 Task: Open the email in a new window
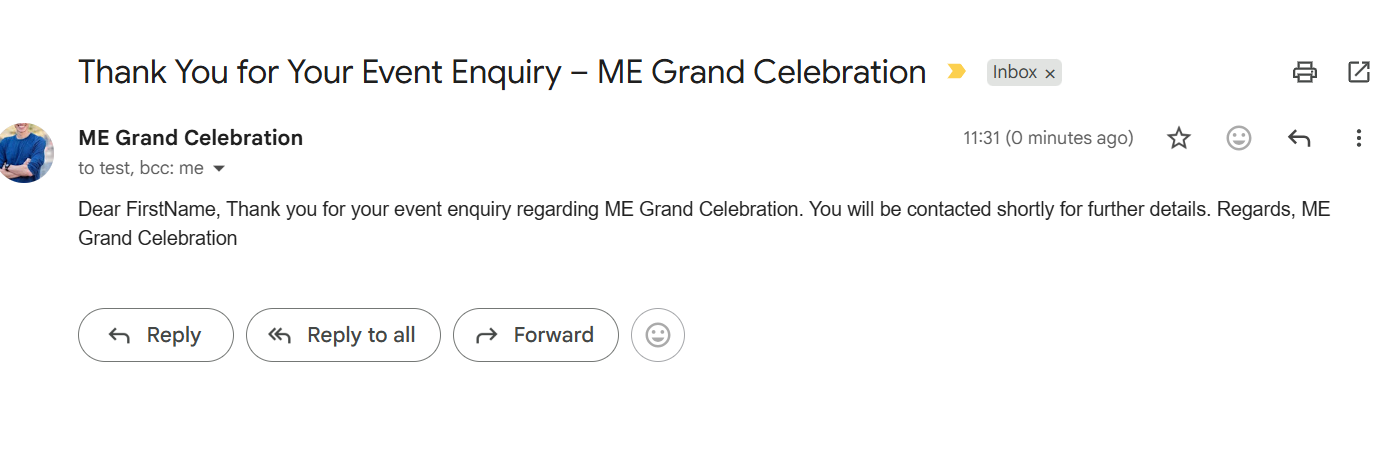pyautogui.click(x=1358, y=72)
